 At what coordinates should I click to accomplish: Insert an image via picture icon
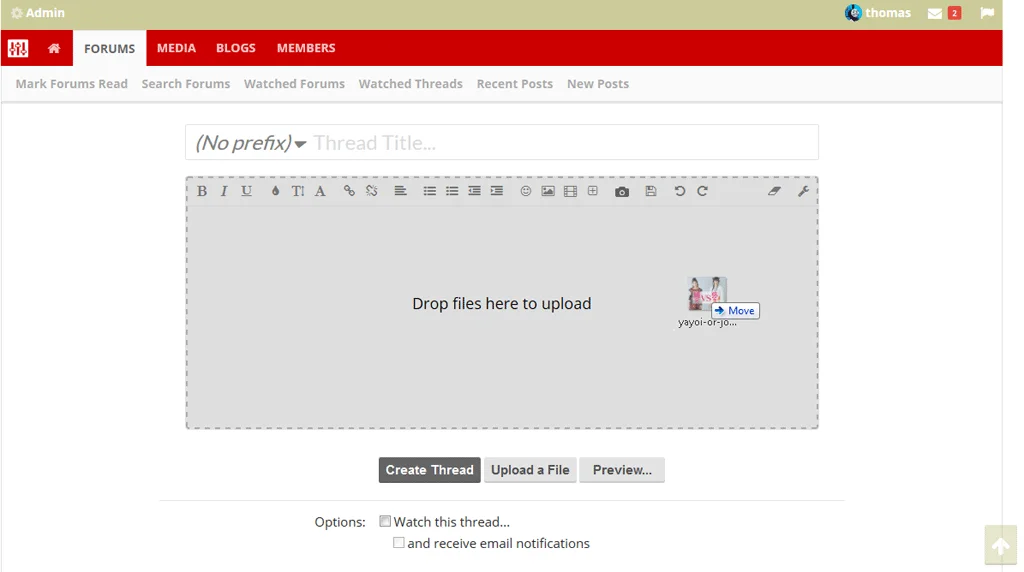548,191
